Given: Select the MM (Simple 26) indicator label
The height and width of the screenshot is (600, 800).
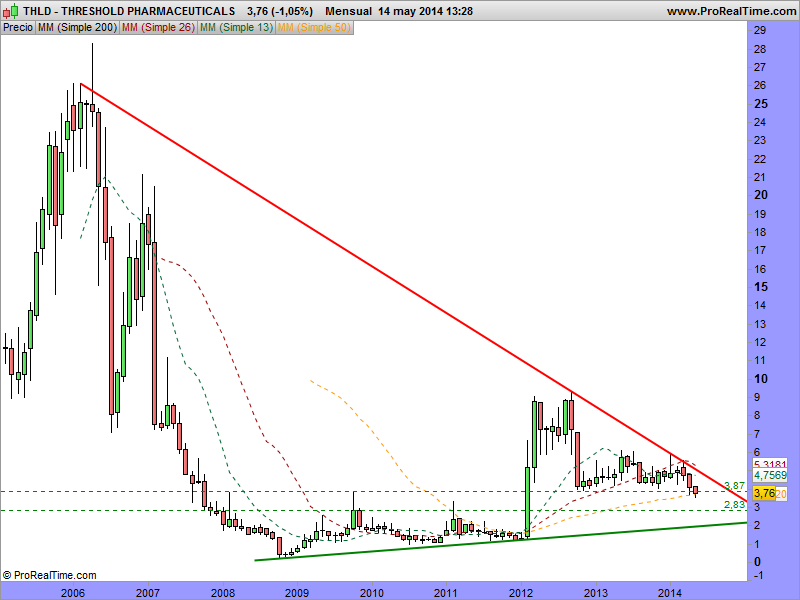Looking at the screenshot, I should click(x=159, y=28).
